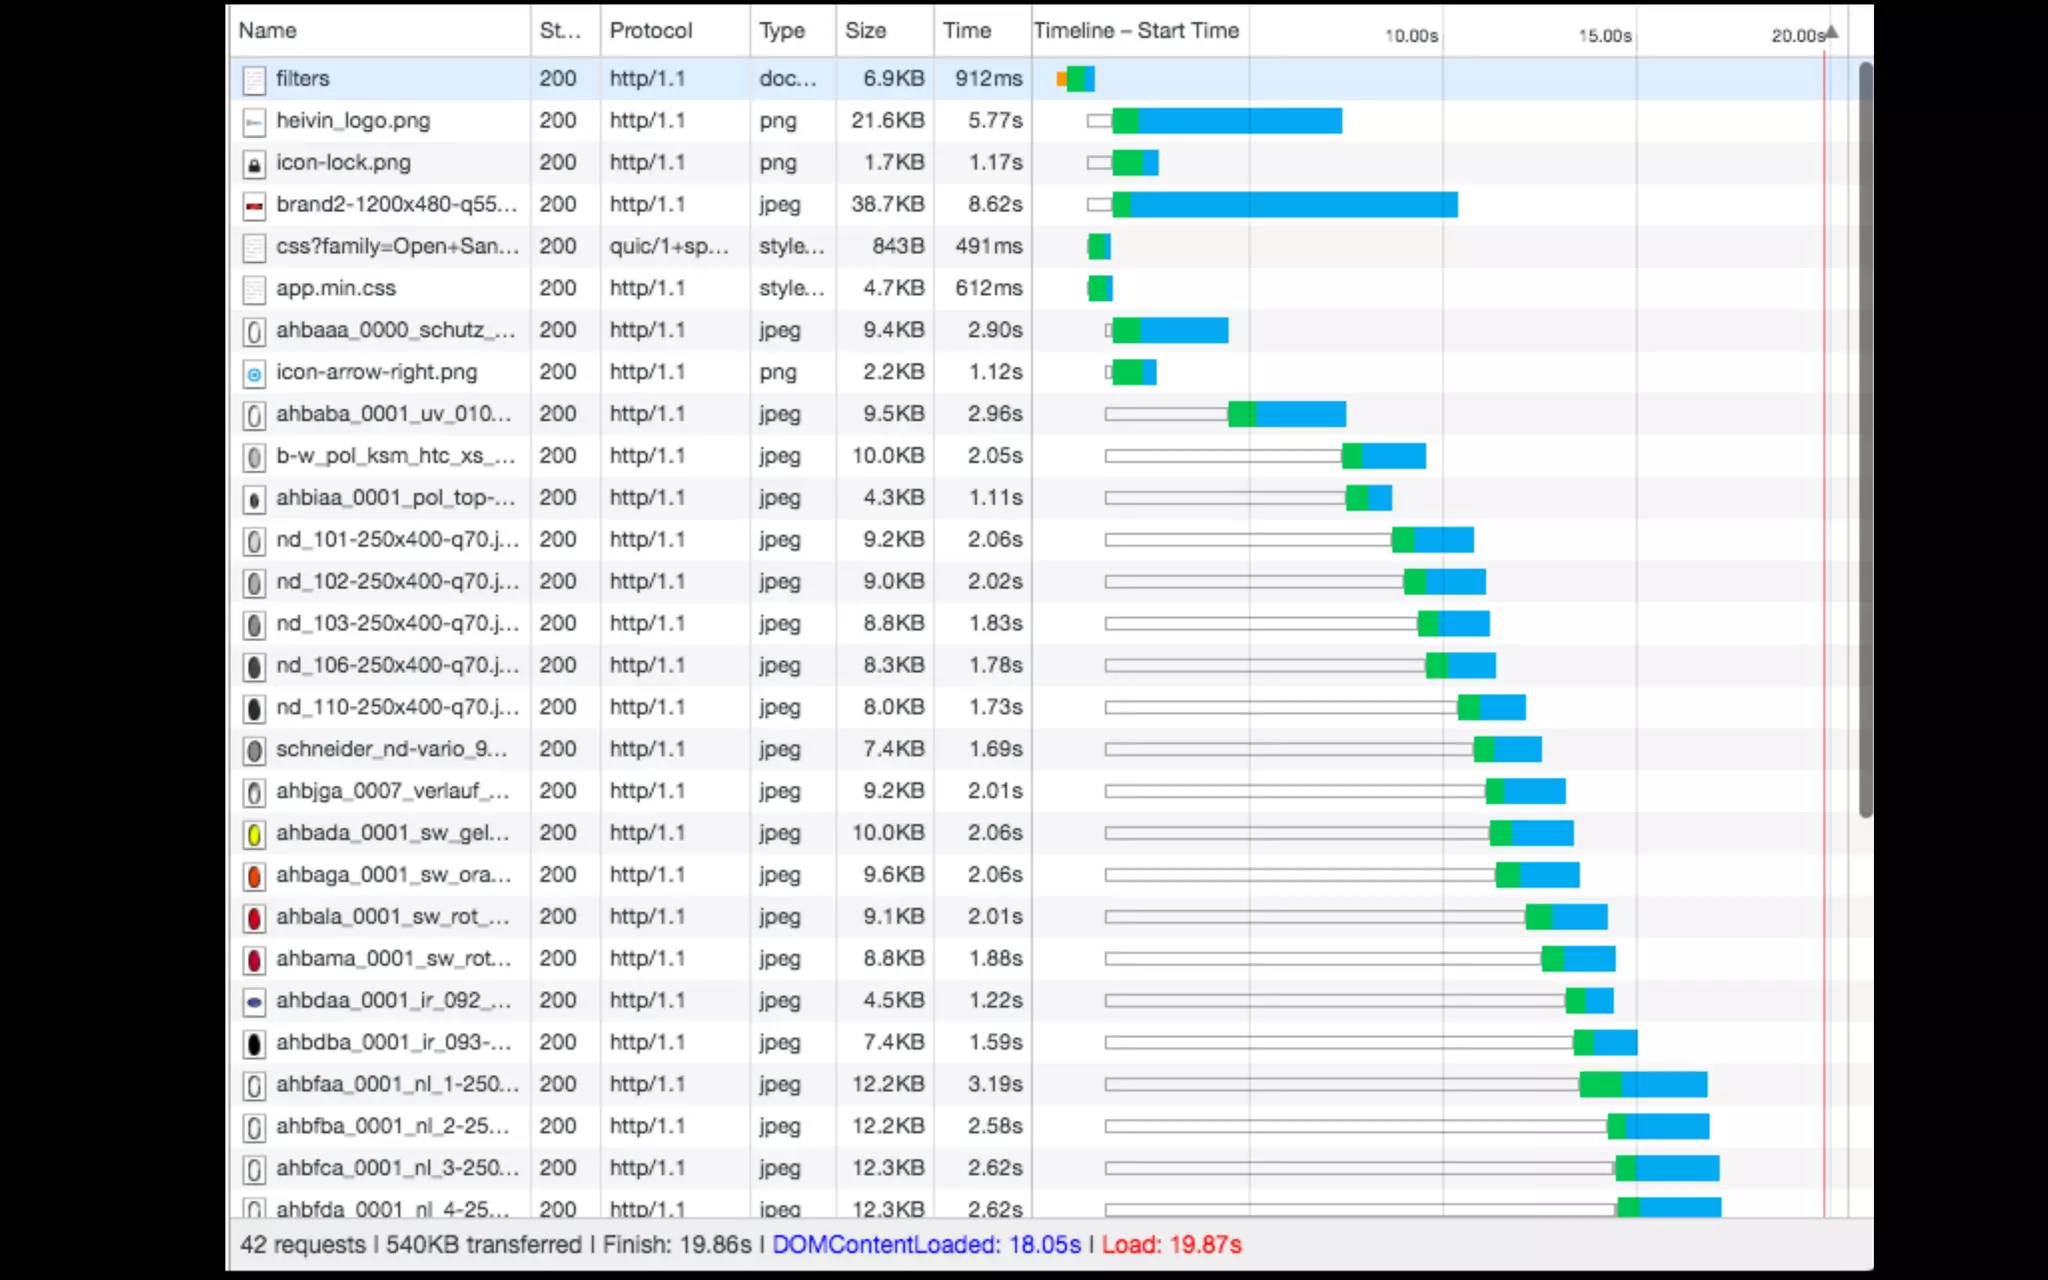Click the icon-lock.png padlock thumbnail icon
The width and height of the screenshot is (2048, 1280).
(x=254, y=163)
